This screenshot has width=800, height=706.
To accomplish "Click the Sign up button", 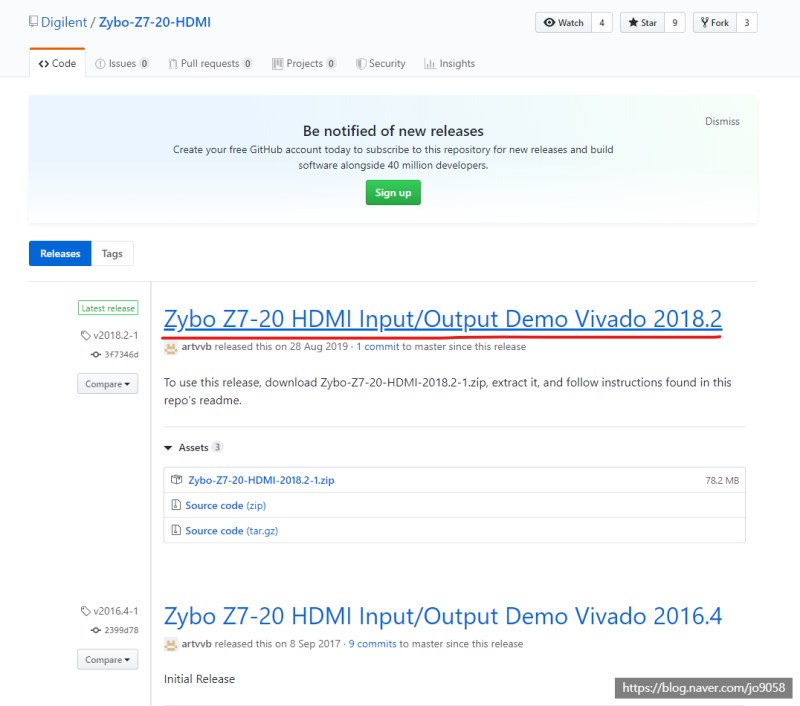I will 392,192.
